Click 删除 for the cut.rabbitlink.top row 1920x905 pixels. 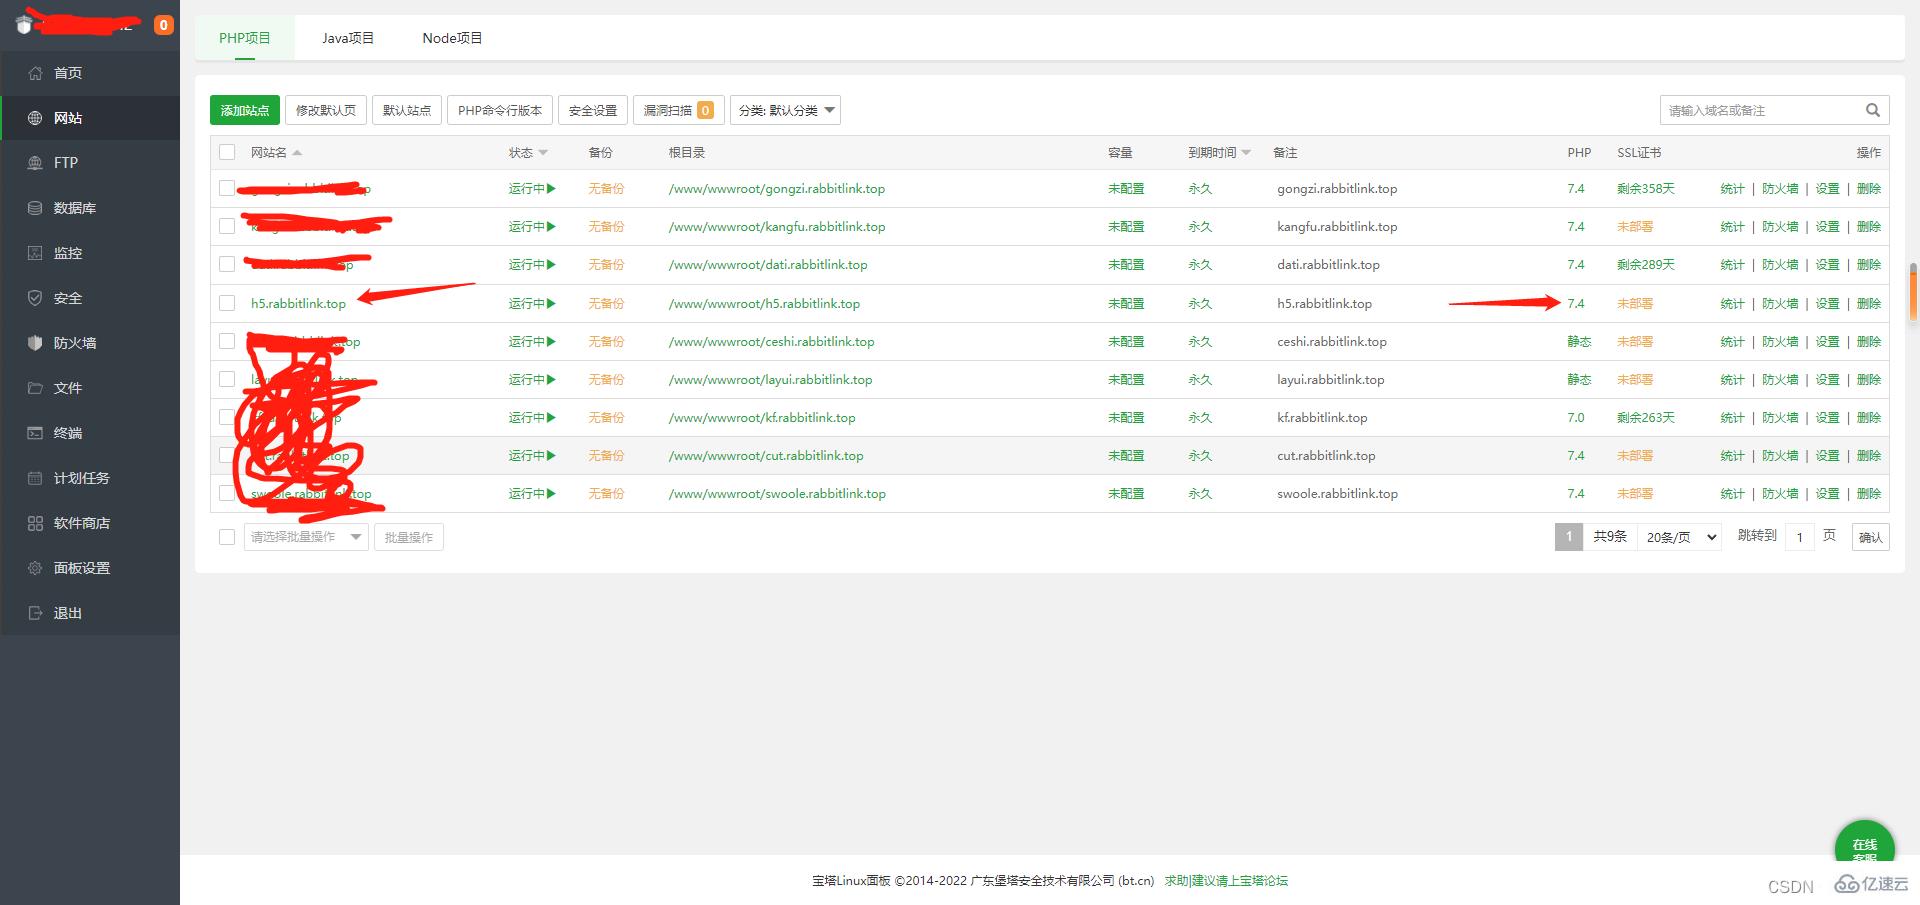[1869, 455]
